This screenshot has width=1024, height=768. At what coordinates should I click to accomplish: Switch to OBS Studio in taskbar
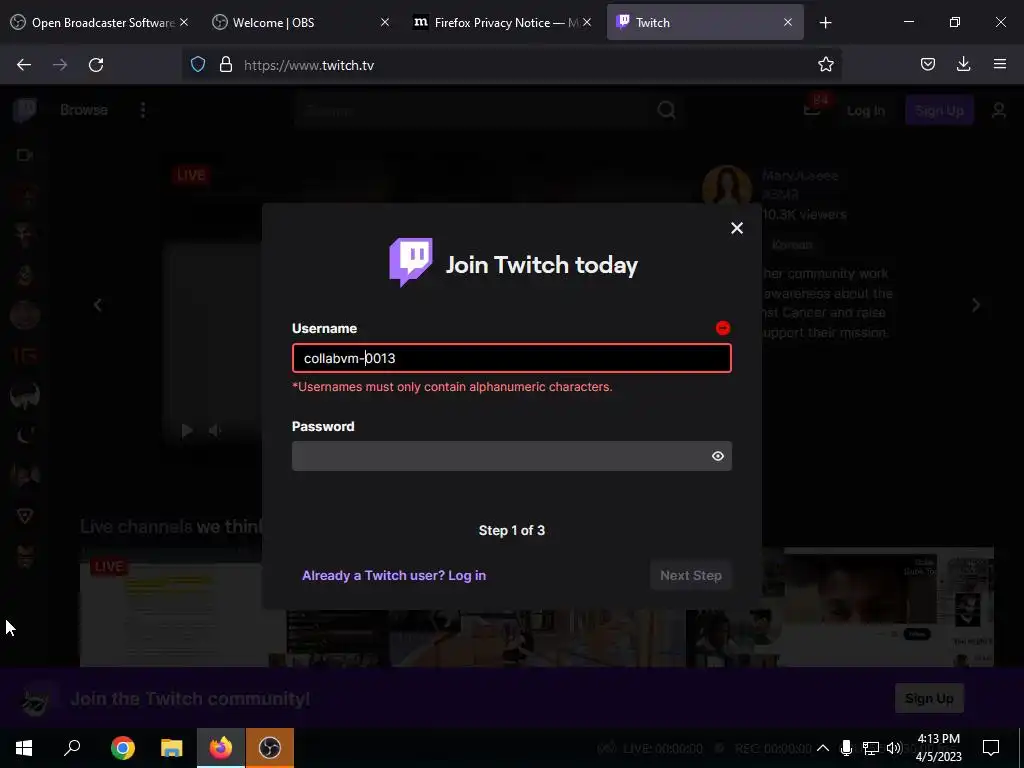[270, 748]
